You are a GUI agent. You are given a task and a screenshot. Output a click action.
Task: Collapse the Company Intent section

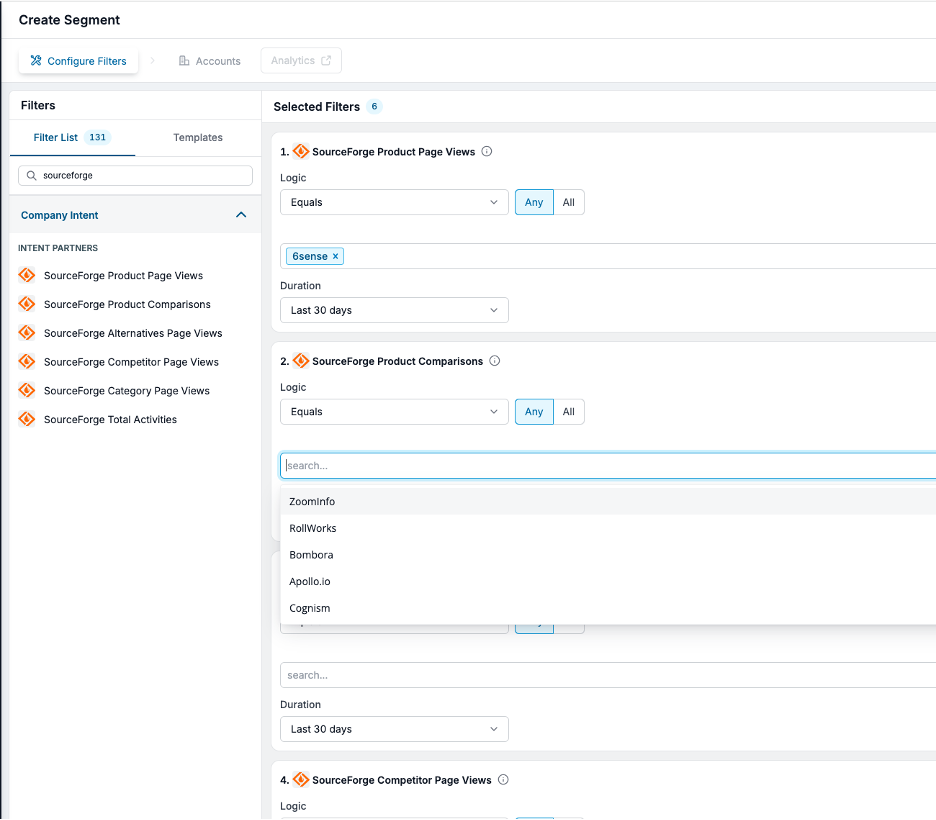tap(241, 215)
